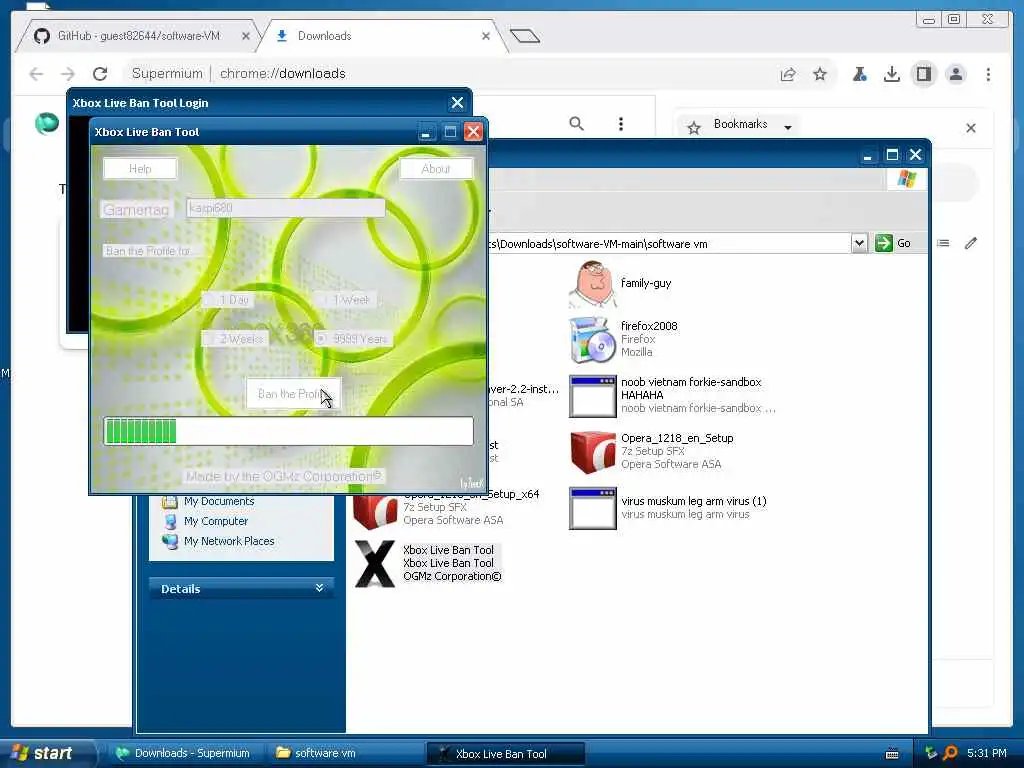The width and height of the screenshot is (1024, 768).
Task: Switch to the GitHub software-VM tab
Action: coord(138,36)
